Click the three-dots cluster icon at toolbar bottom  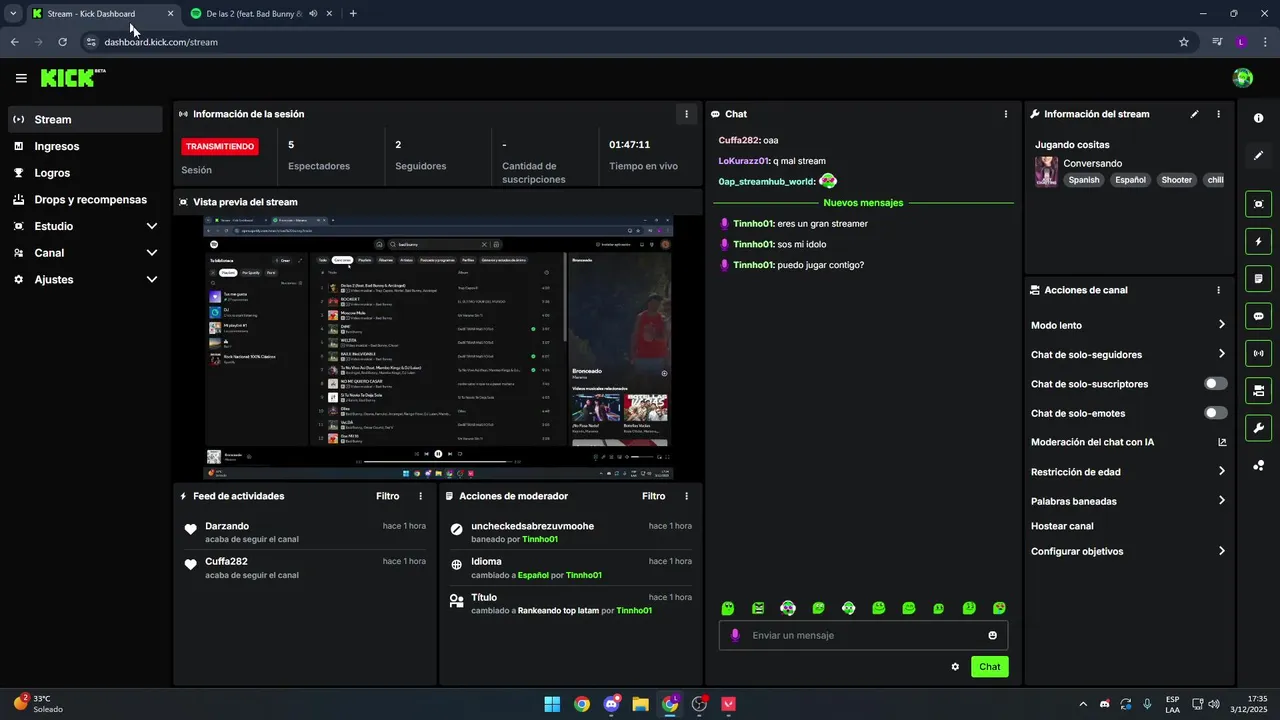1258,466
